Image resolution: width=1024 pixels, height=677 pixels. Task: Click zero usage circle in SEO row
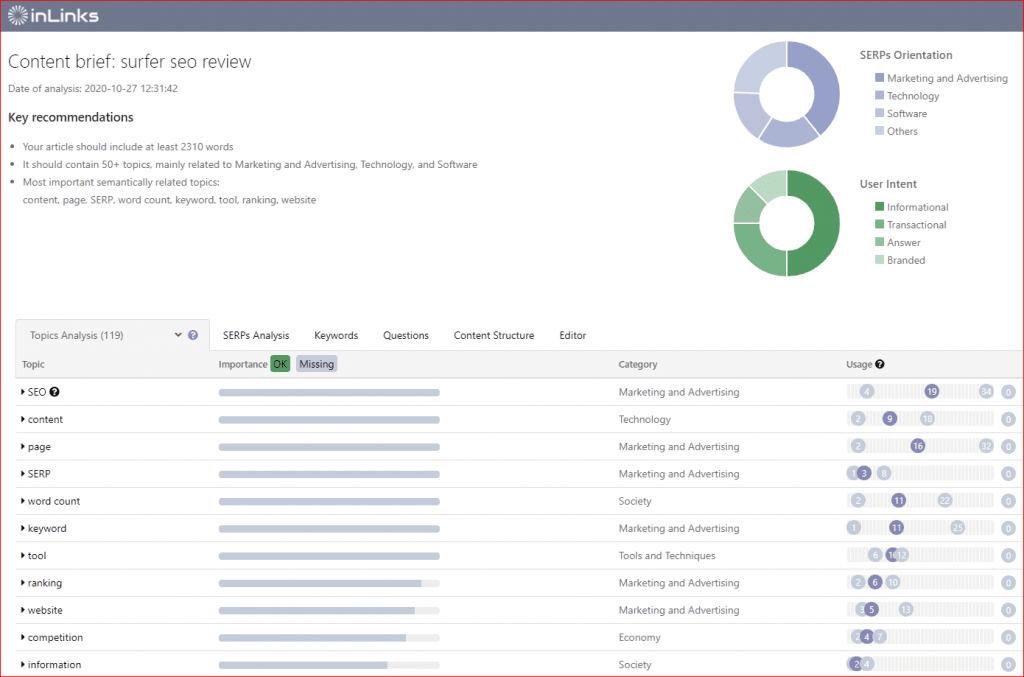coord(1008,392)
